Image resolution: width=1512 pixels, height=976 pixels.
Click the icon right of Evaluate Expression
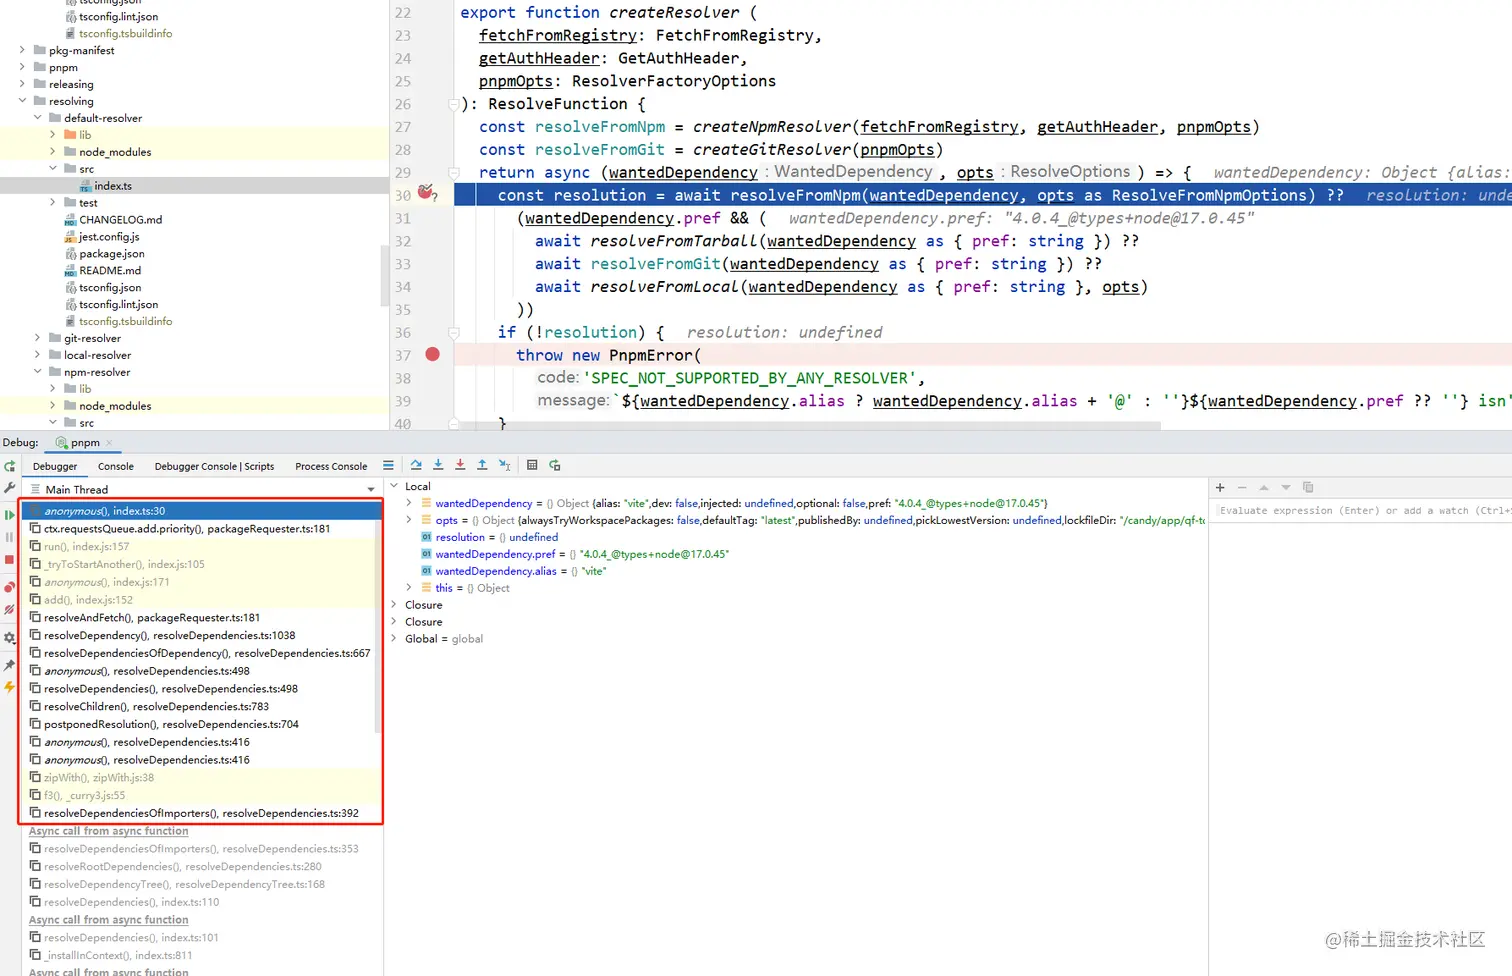[x=555, y=465]
